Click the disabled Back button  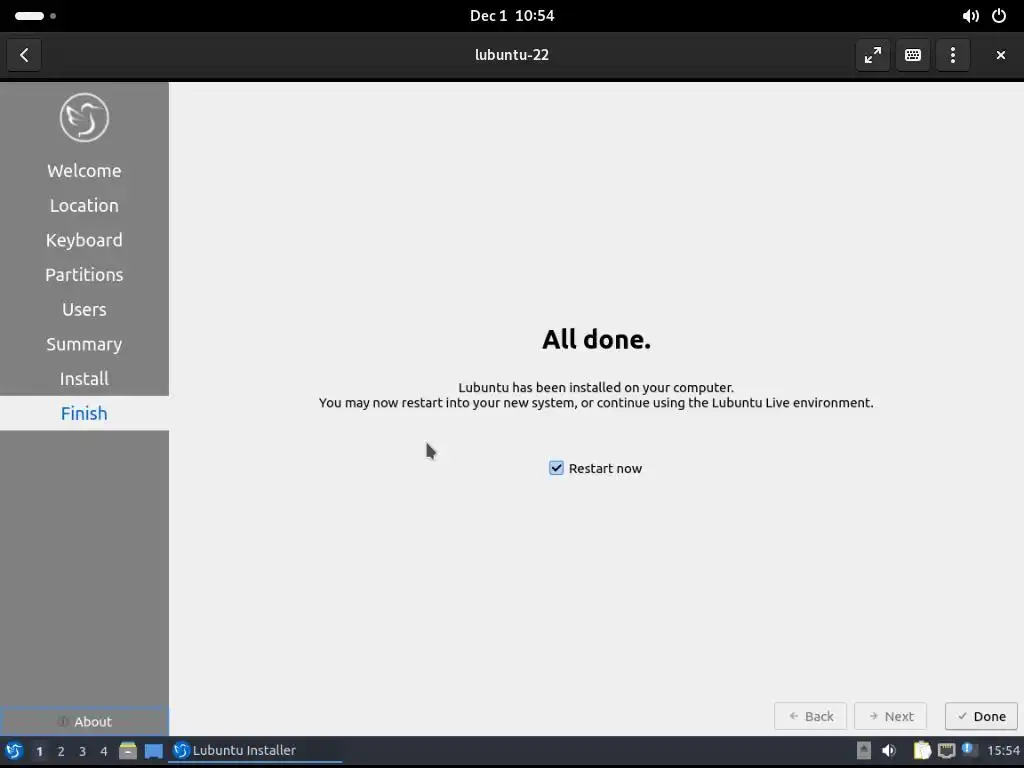[x=810, y=716]
